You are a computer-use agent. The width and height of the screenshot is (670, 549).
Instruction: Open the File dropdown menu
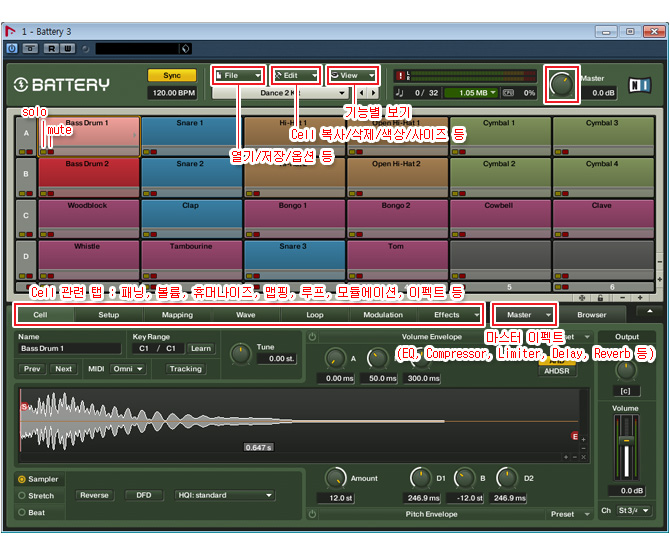(238, 75)
